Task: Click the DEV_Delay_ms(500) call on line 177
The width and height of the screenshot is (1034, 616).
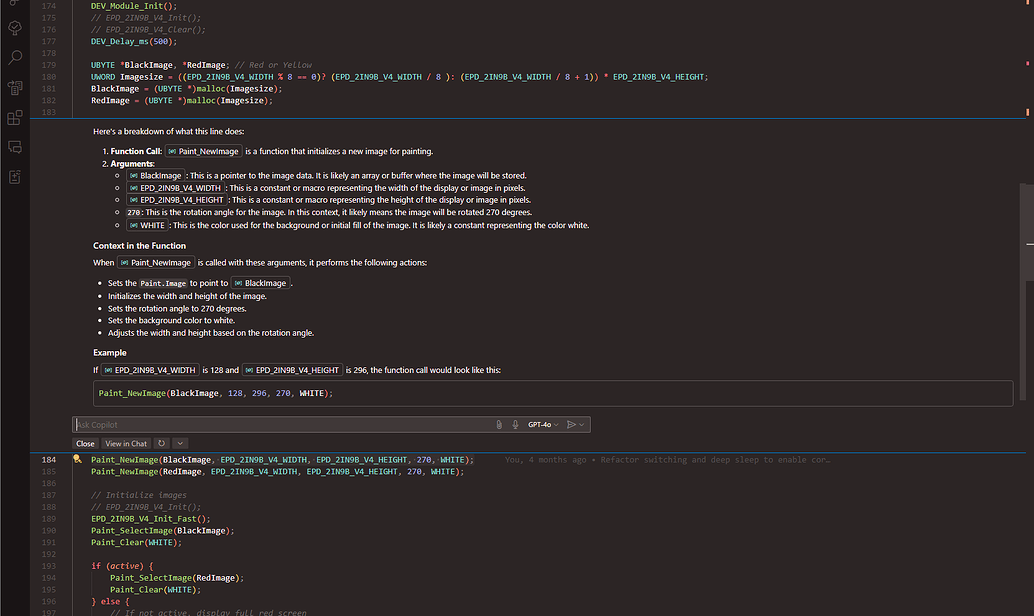Action: point(134,42)
